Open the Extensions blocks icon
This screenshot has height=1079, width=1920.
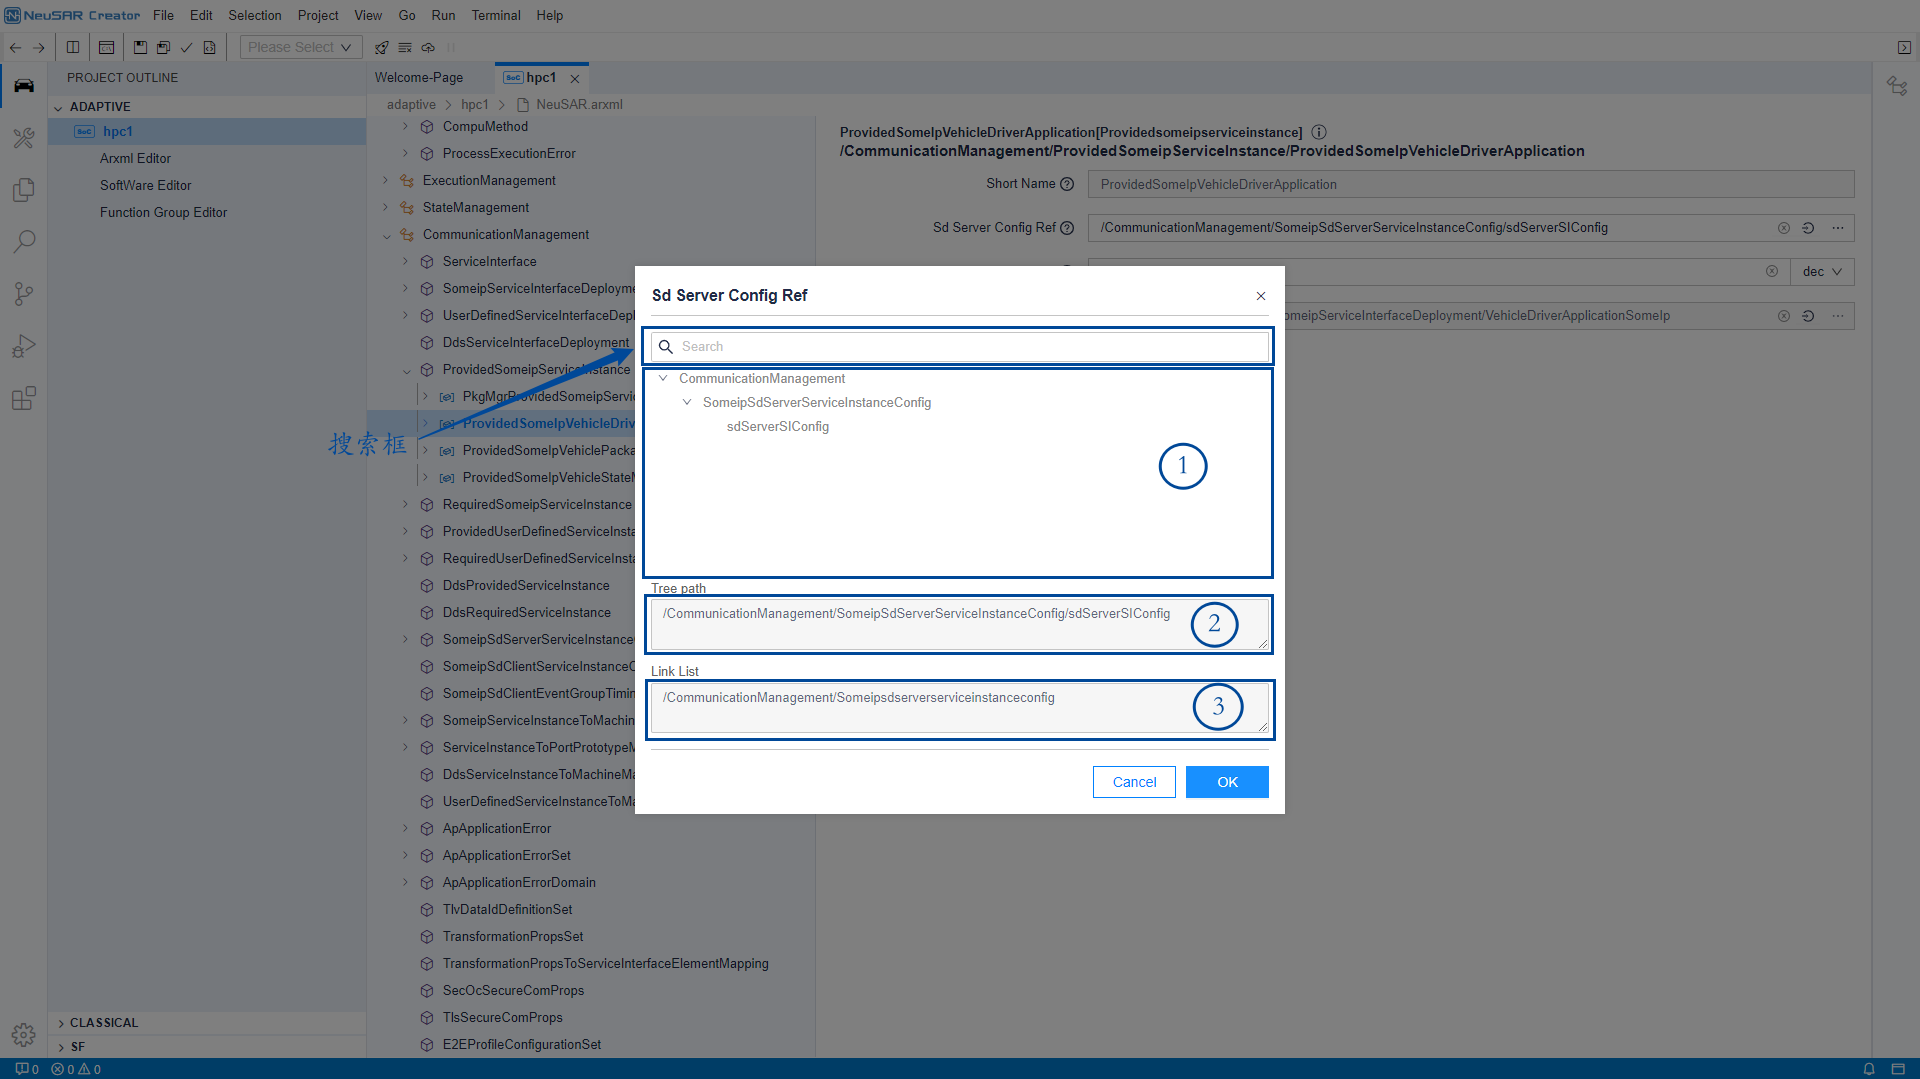point(24,399)
